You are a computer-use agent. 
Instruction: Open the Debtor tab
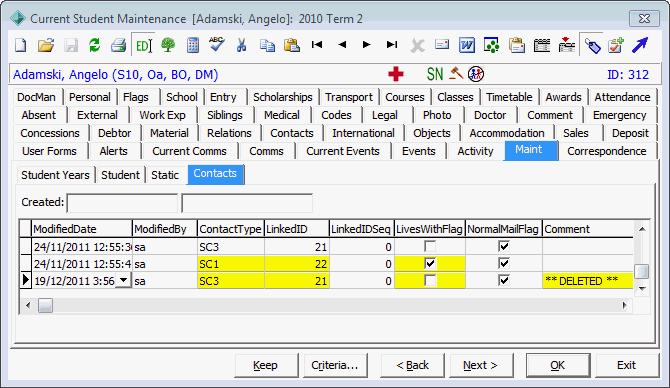115,133
